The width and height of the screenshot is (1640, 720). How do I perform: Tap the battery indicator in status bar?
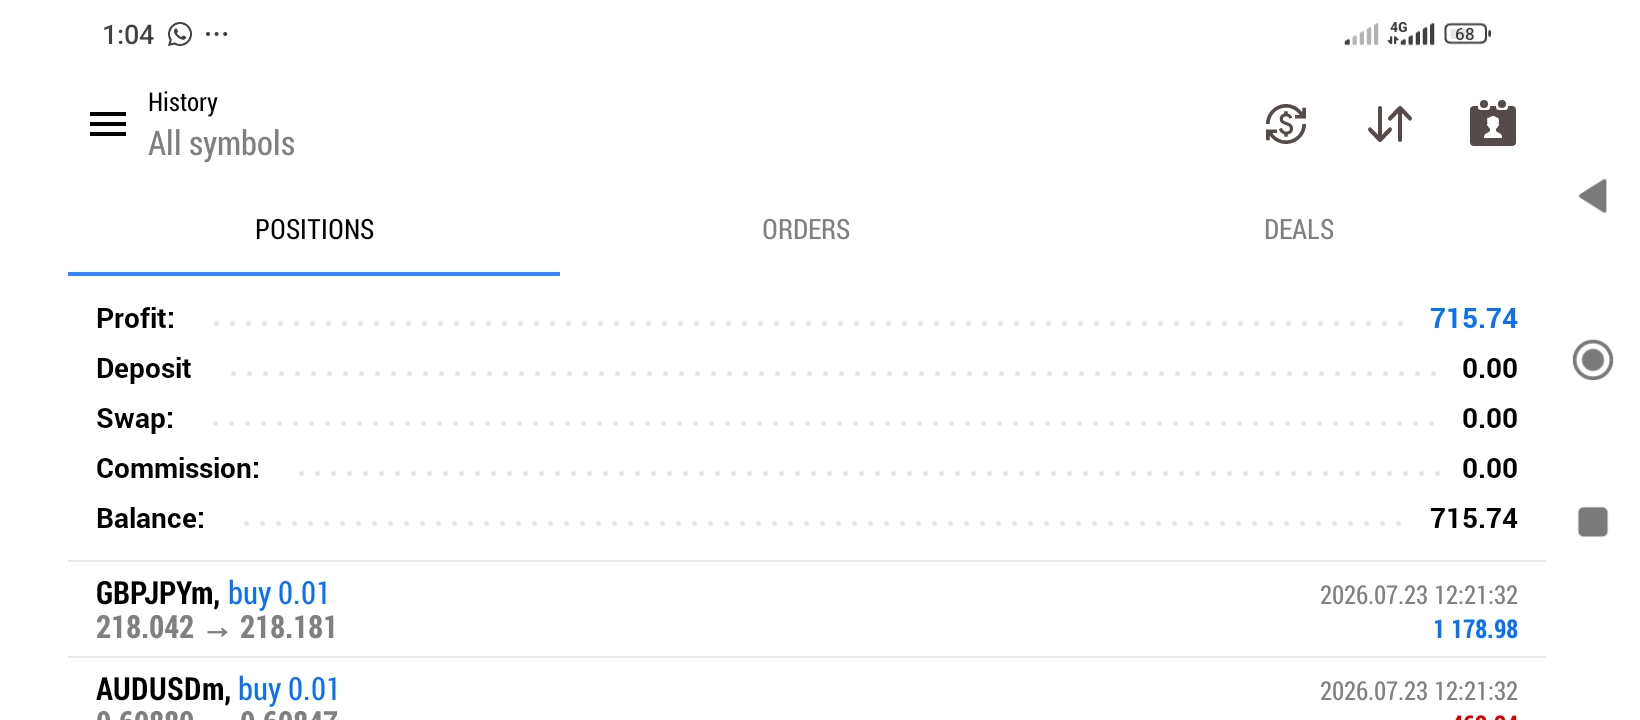1467,34
